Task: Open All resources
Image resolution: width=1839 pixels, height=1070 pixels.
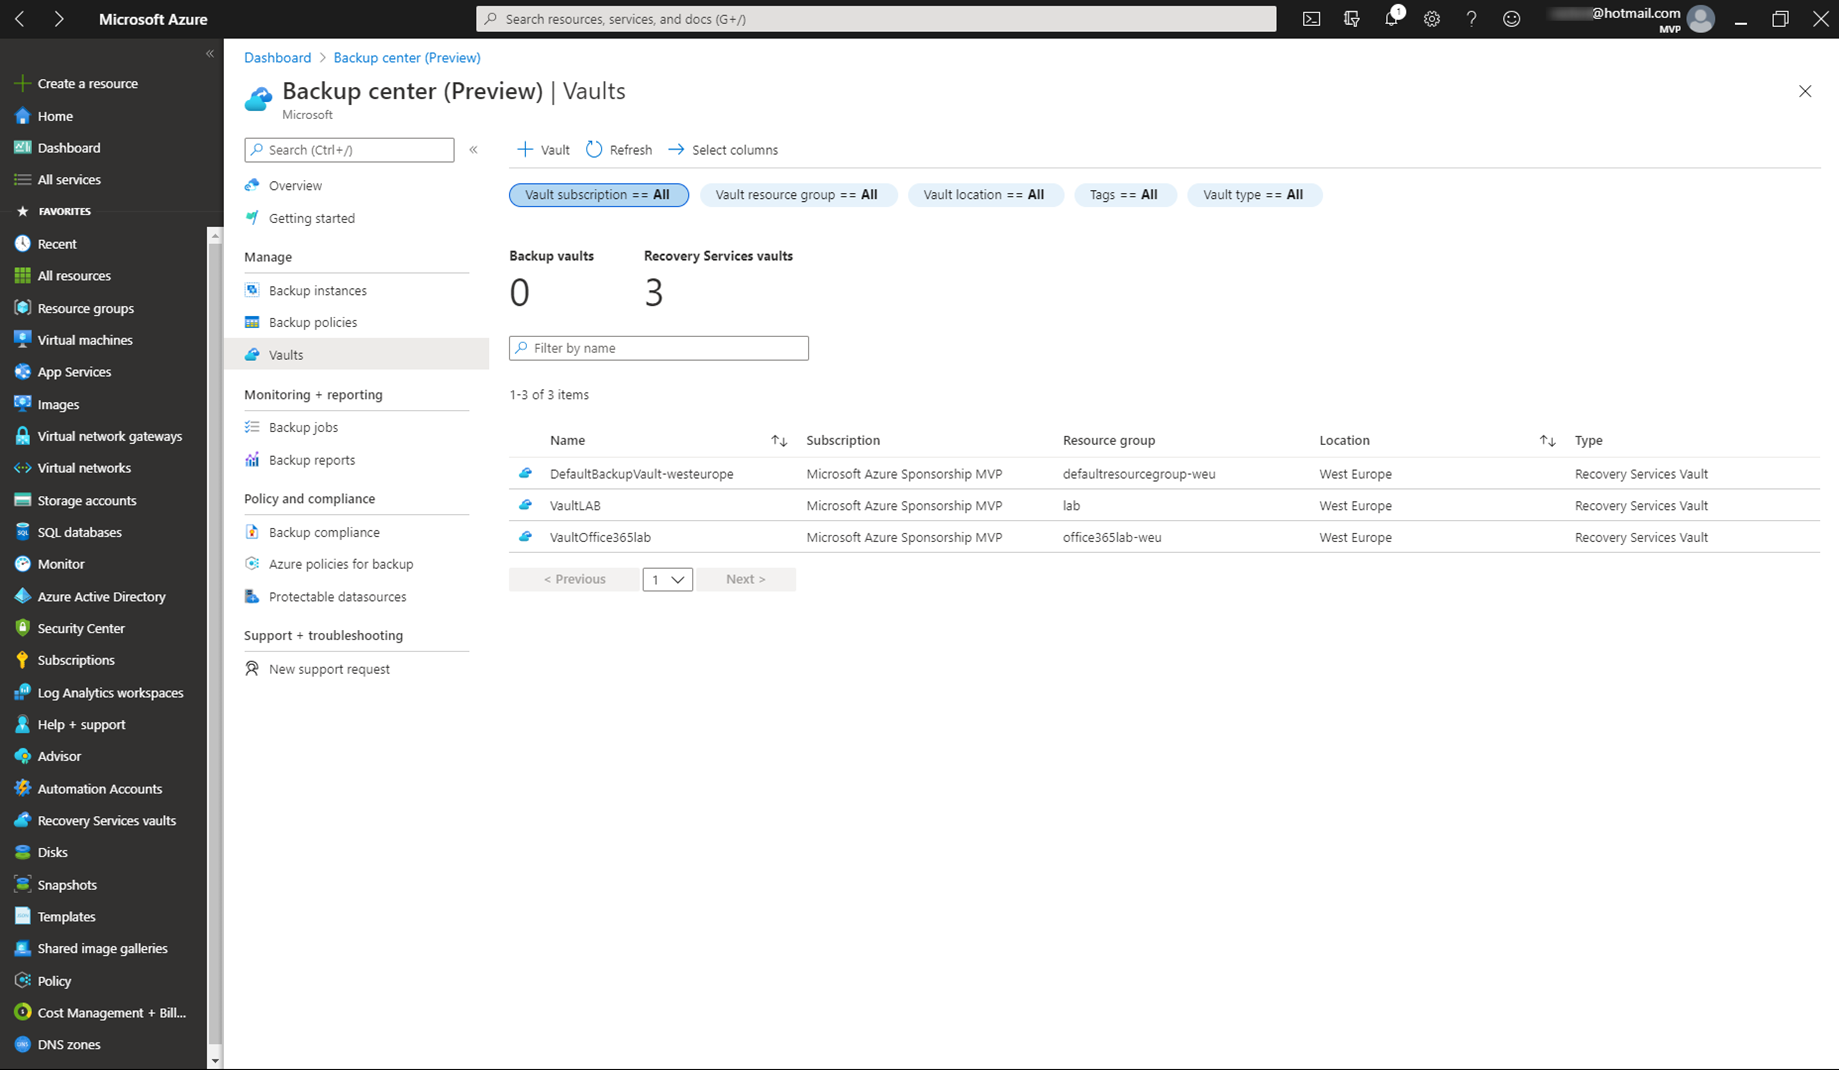Action: [74, 276]
